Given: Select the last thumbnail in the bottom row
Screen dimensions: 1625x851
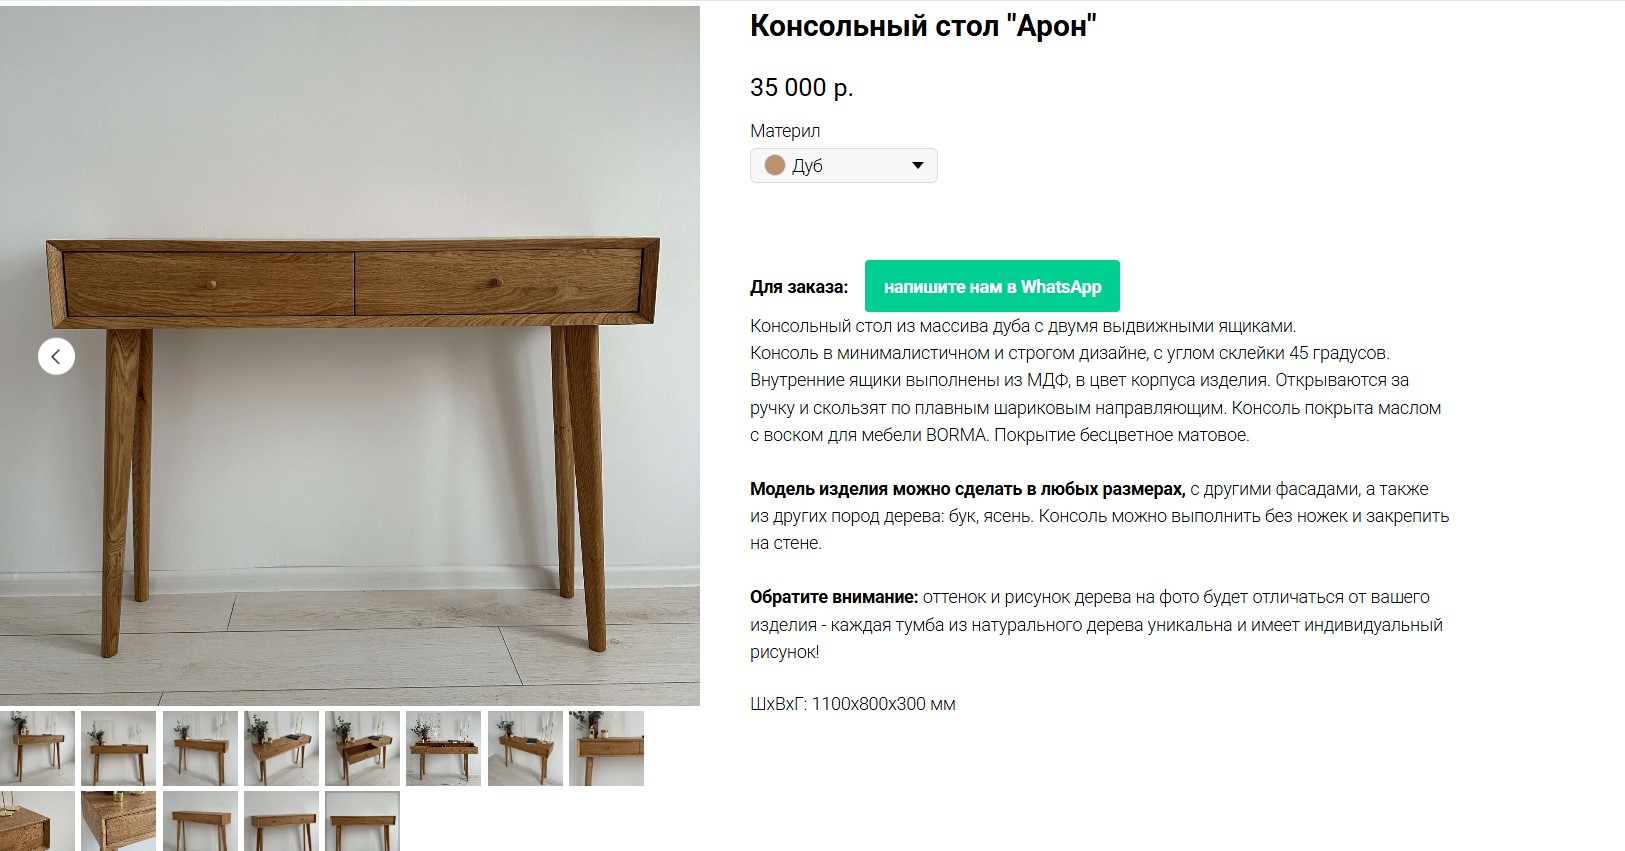Looking at the screenshot, I should coord(363,821).
